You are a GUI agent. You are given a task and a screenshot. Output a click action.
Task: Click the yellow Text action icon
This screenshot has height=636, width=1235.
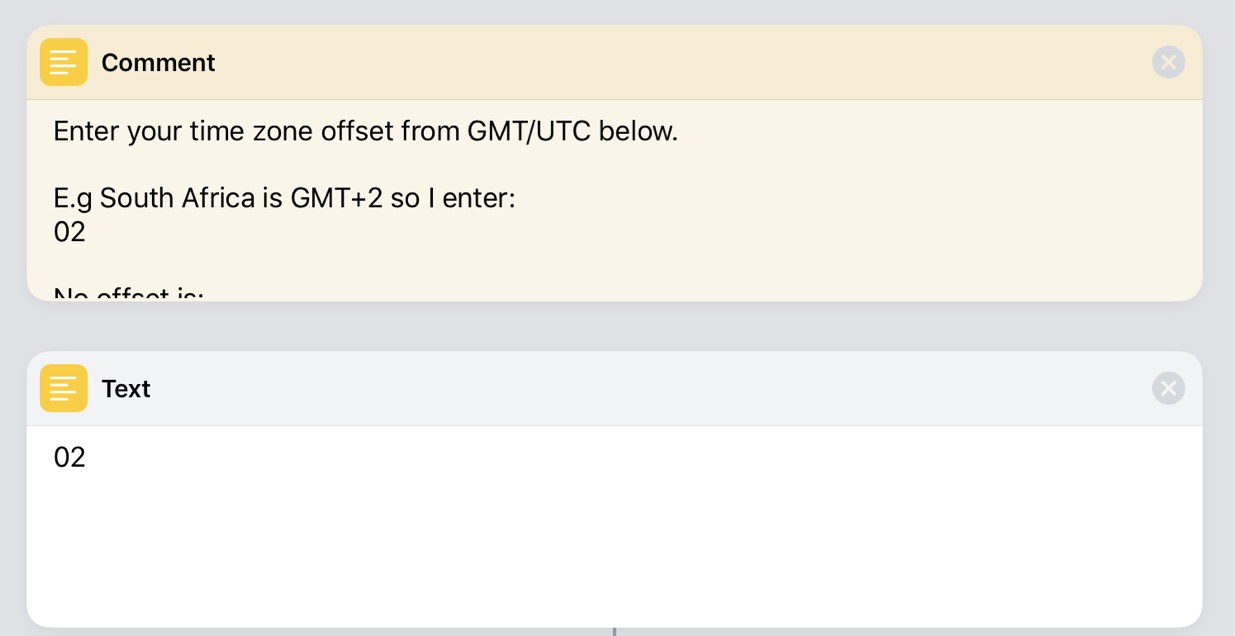click(x=63, y=388)
